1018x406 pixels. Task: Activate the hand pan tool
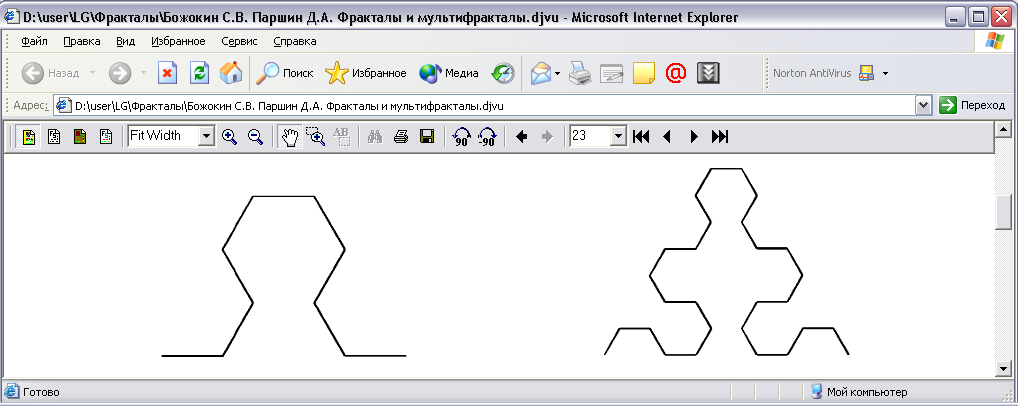[290, 136]
